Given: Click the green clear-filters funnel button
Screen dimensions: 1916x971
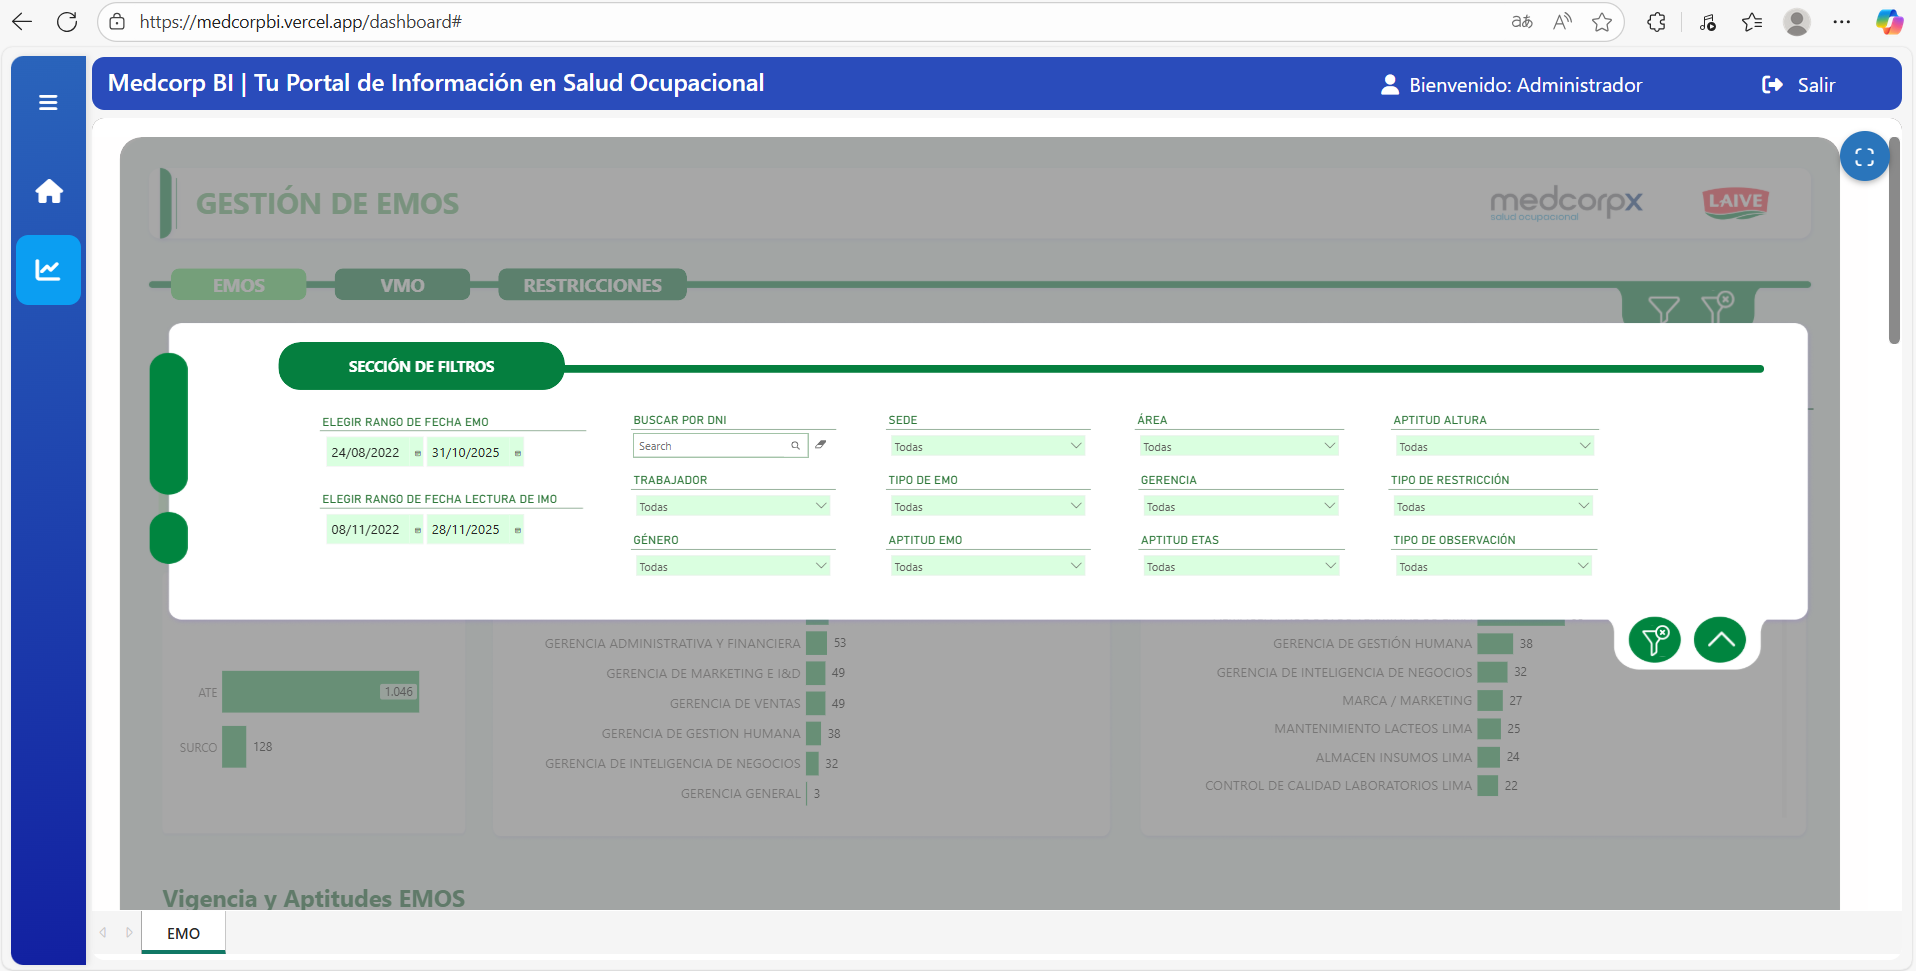Looking at the screenshot, I should (1654, 640).
